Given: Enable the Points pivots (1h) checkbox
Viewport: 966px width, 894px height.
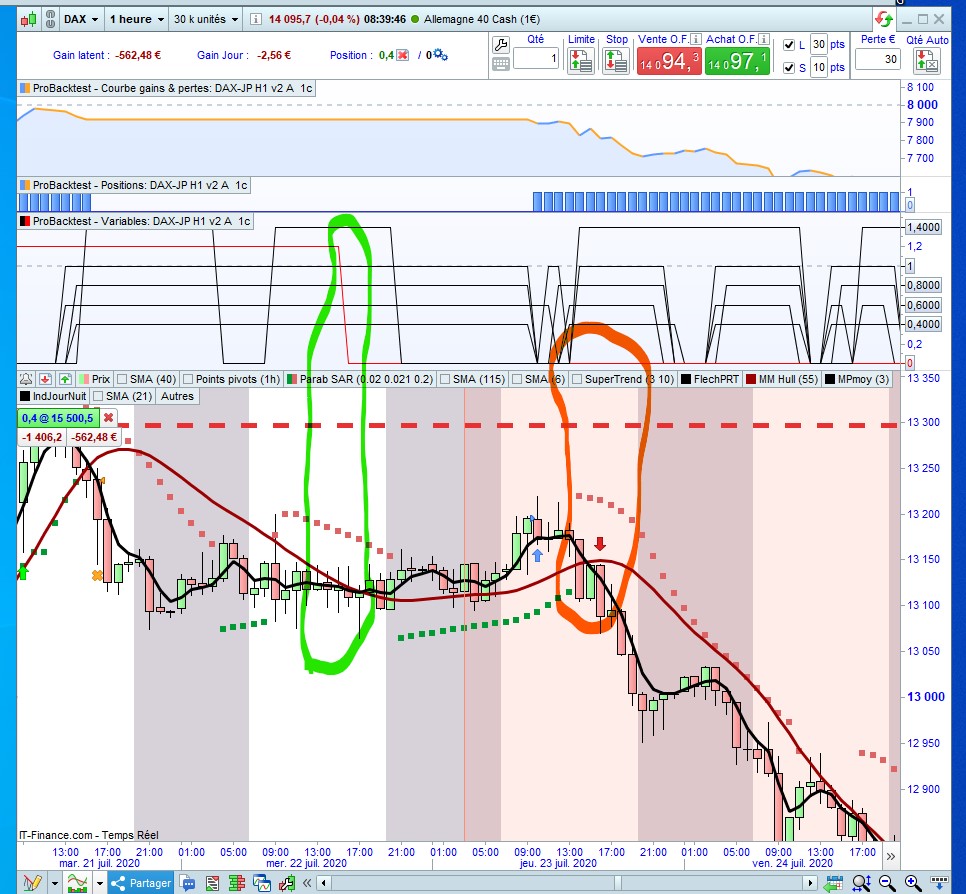Looking at the screenshot, I should pos(189,379).
